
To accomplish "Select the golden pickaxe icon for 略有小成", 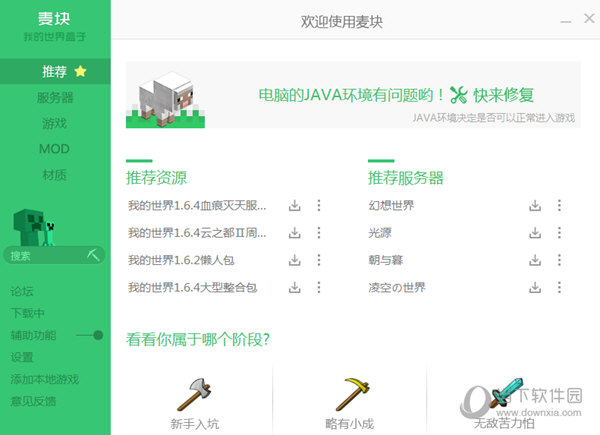I will (352, 394).
